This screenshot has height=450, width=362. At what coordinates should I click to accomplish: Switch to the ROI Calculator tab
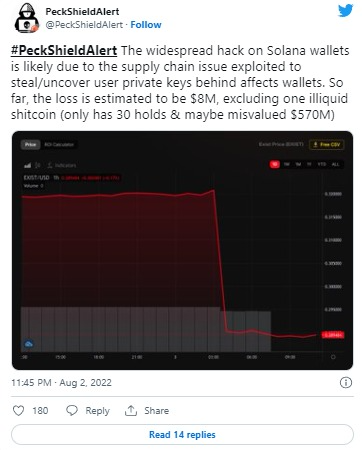pos(59,145)
